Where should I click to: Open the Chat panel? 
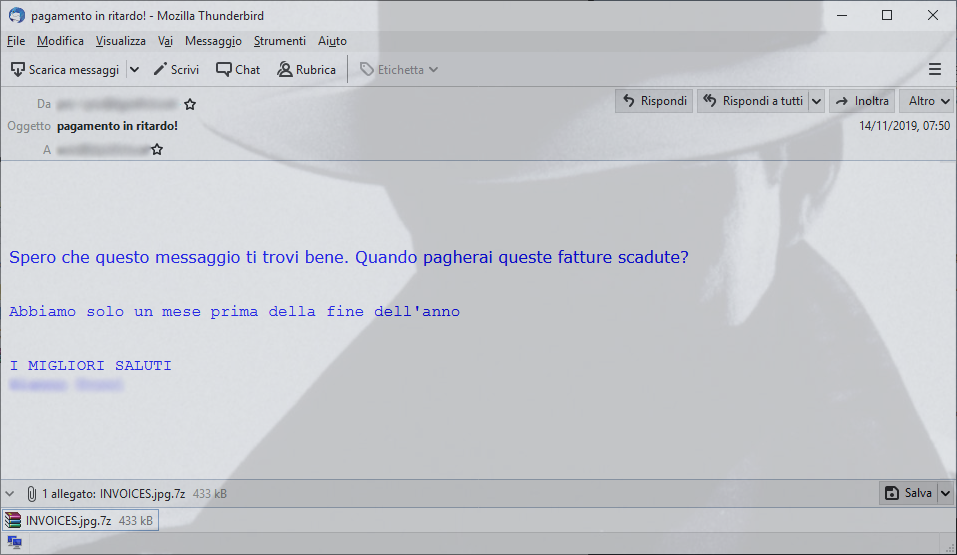[238, 70]
